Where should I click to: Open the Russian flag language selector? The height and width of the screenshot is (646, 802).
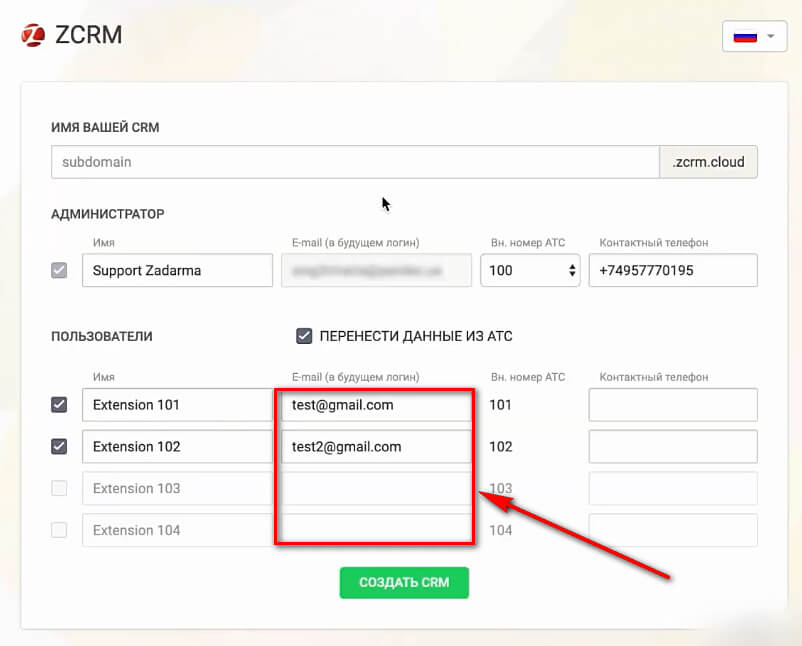[x=754, y=36]
